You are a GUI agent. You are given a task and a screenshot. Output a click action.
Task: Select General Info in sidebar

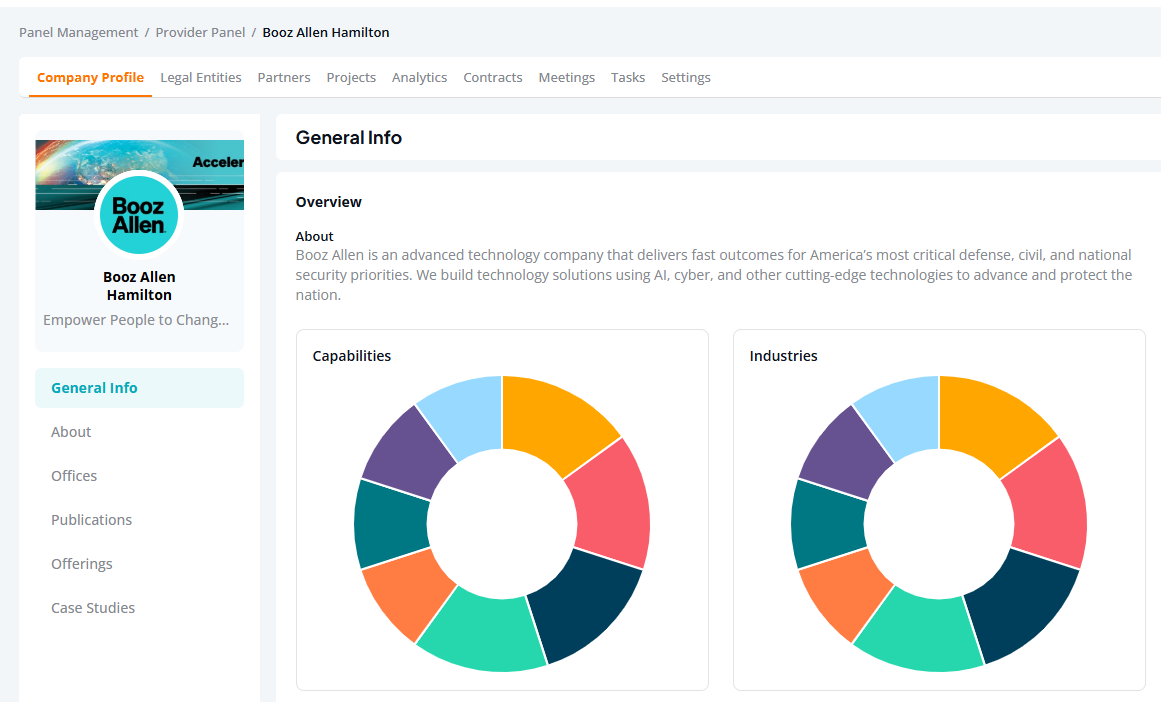click(139, 388)
